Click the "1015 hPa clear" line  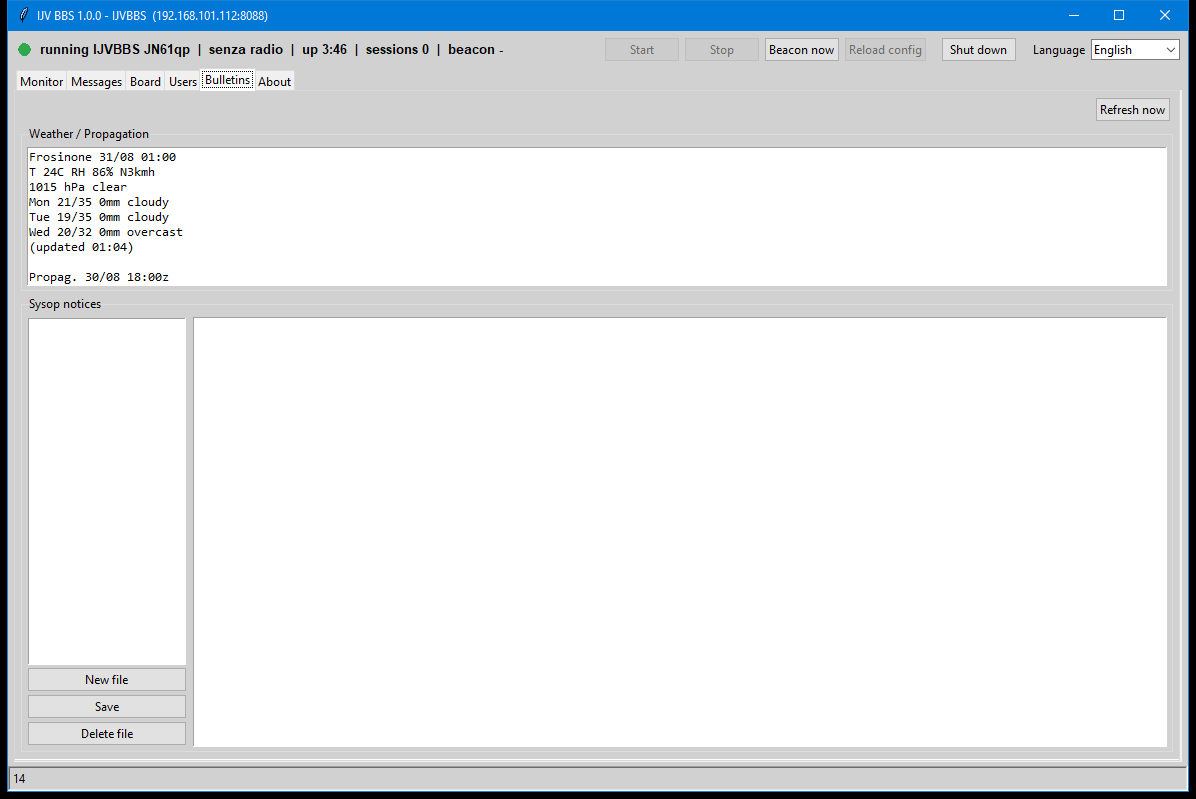pyautogui.click(x=78, y=187)
